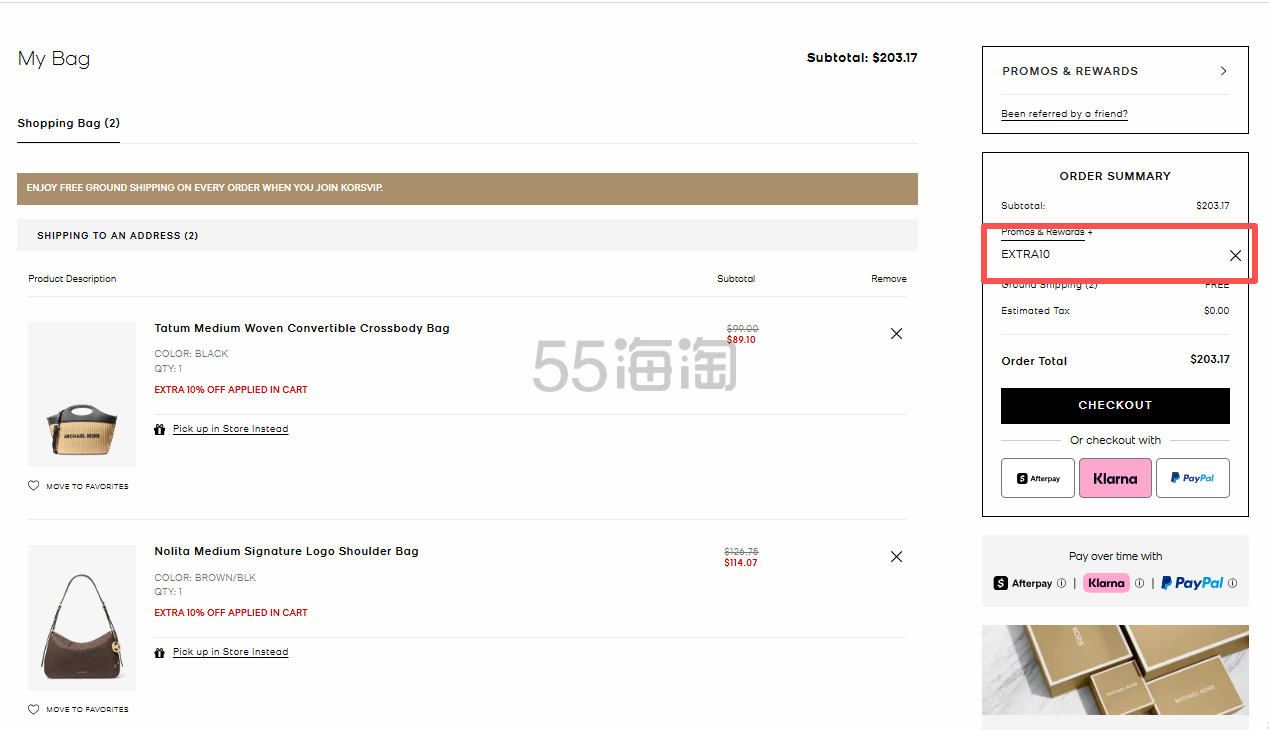This screenshot has height=730, width=1269.
Task: Click 'COLOR: BROWN/BLK' text
Action: click(205, 577)
